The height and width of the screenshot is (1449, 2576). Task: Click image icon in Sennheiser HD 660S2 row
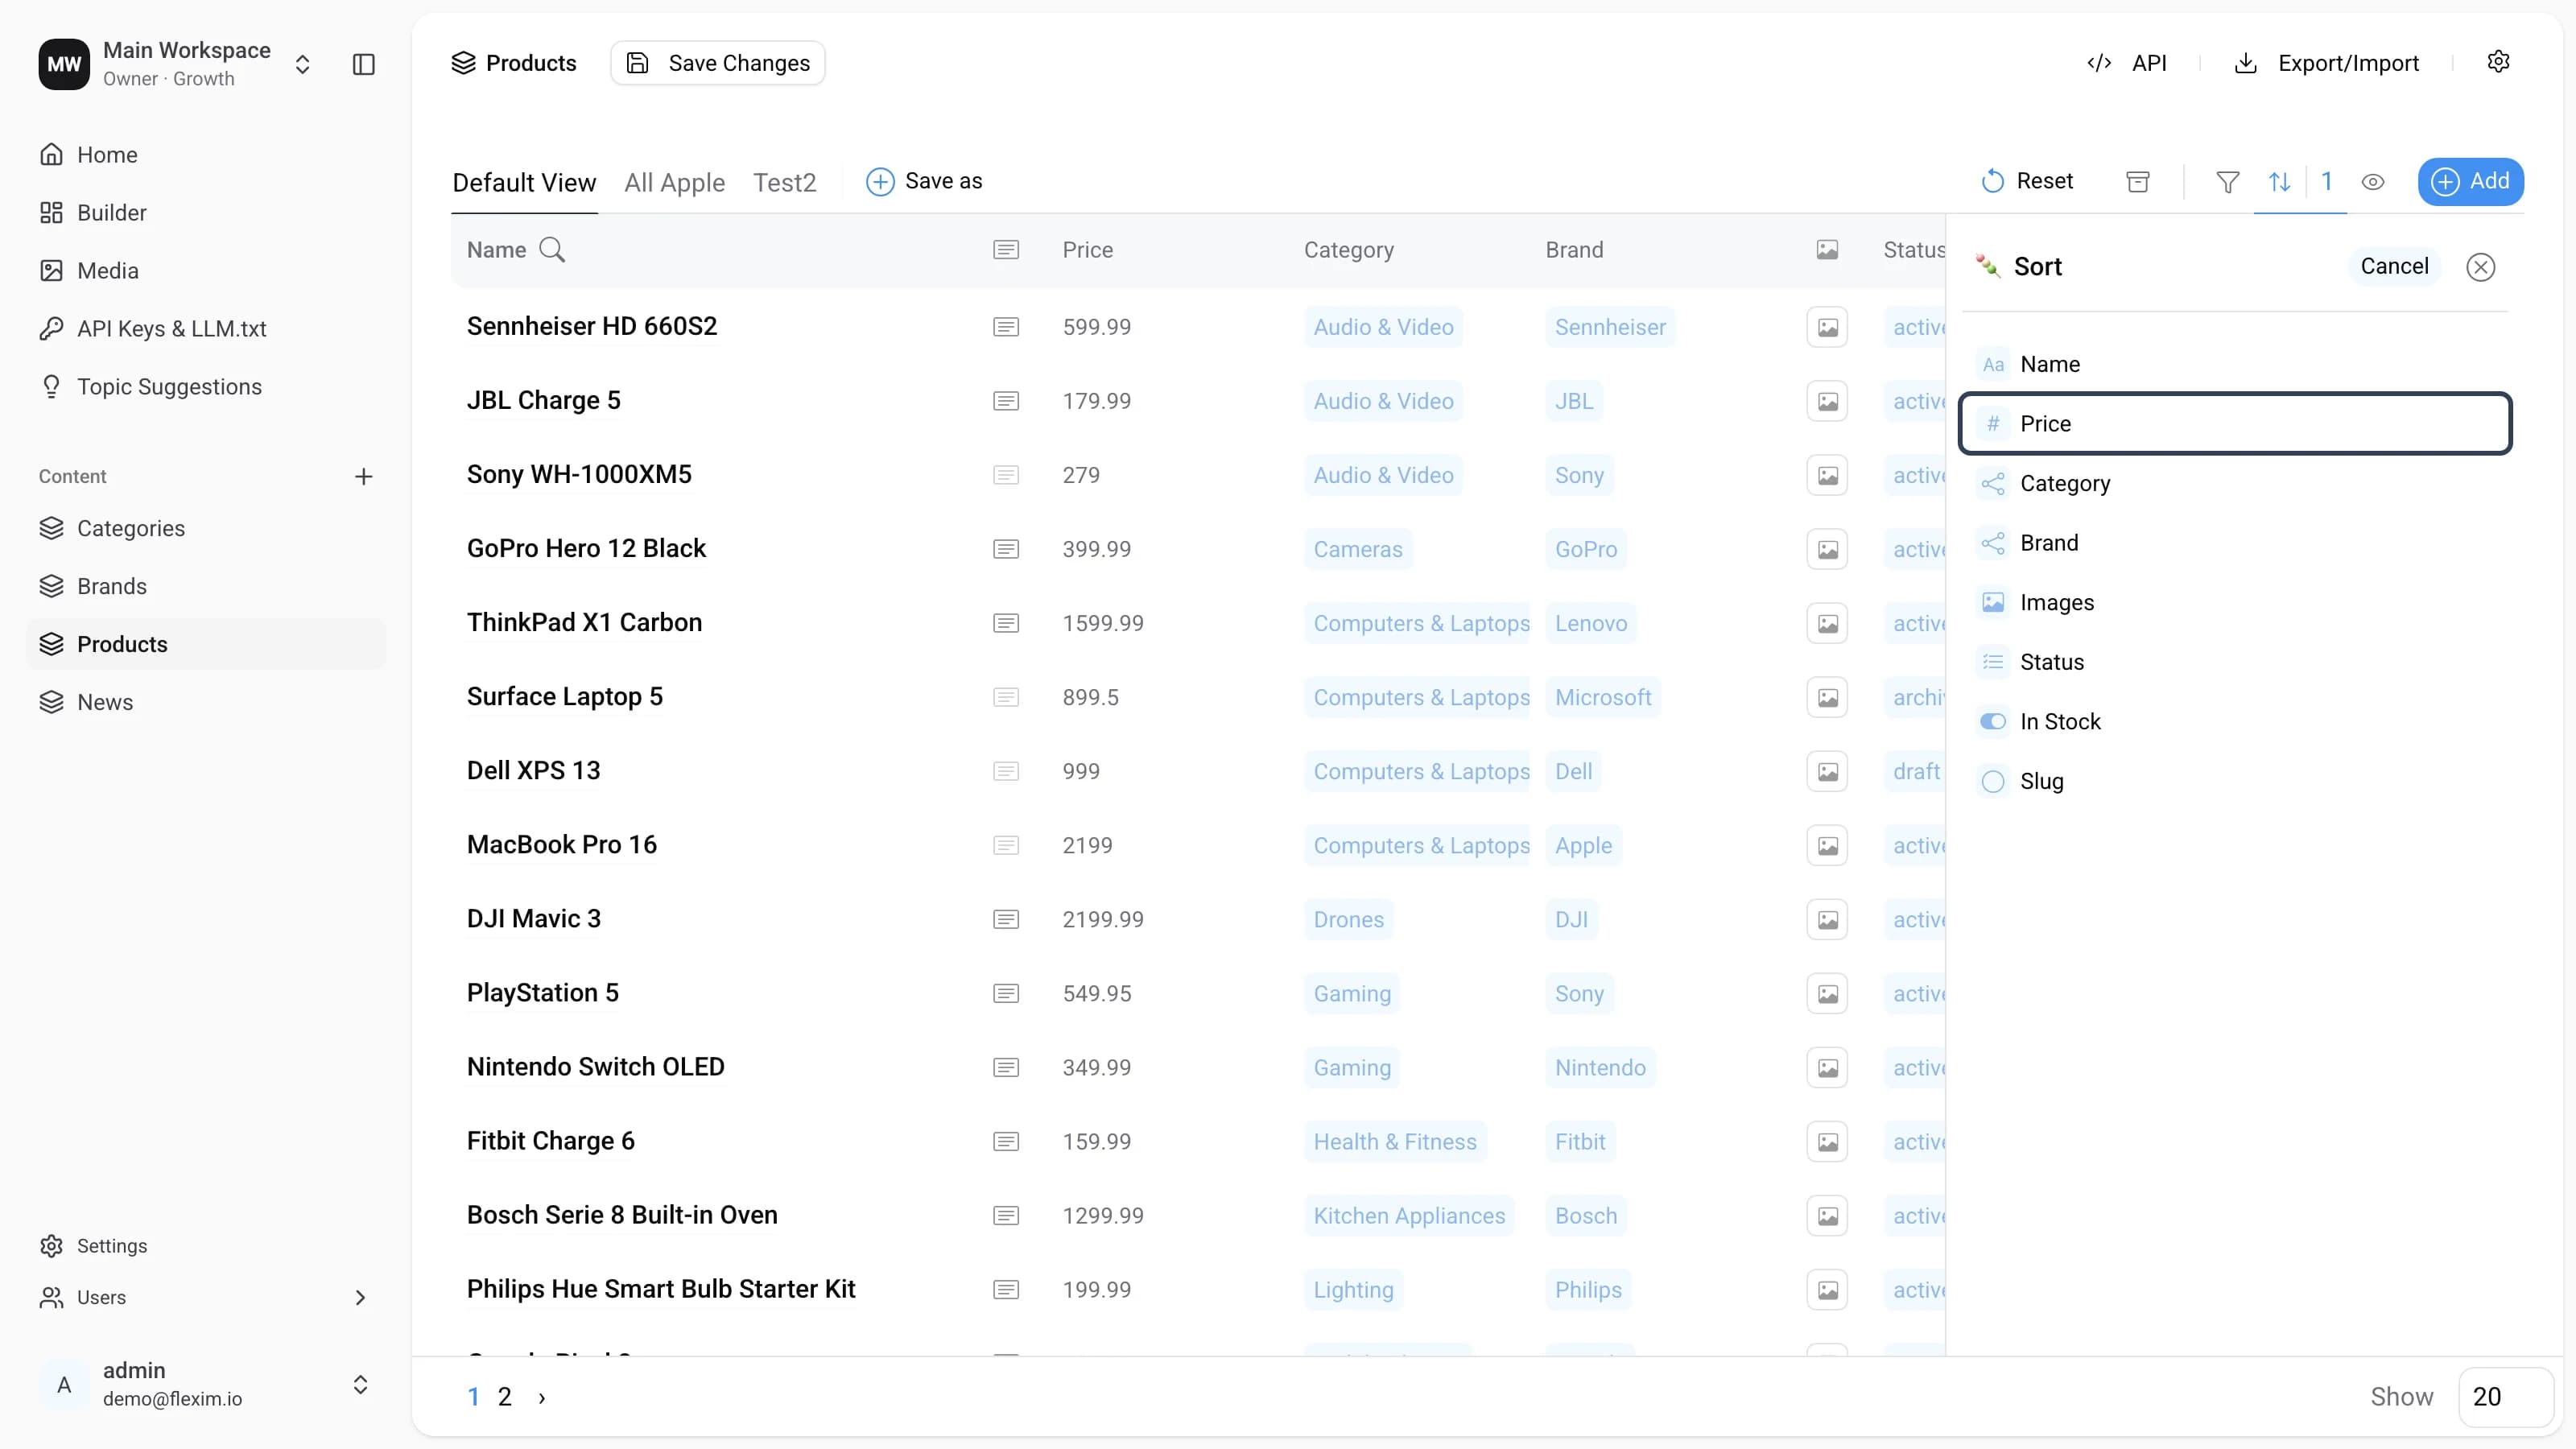1827,327
